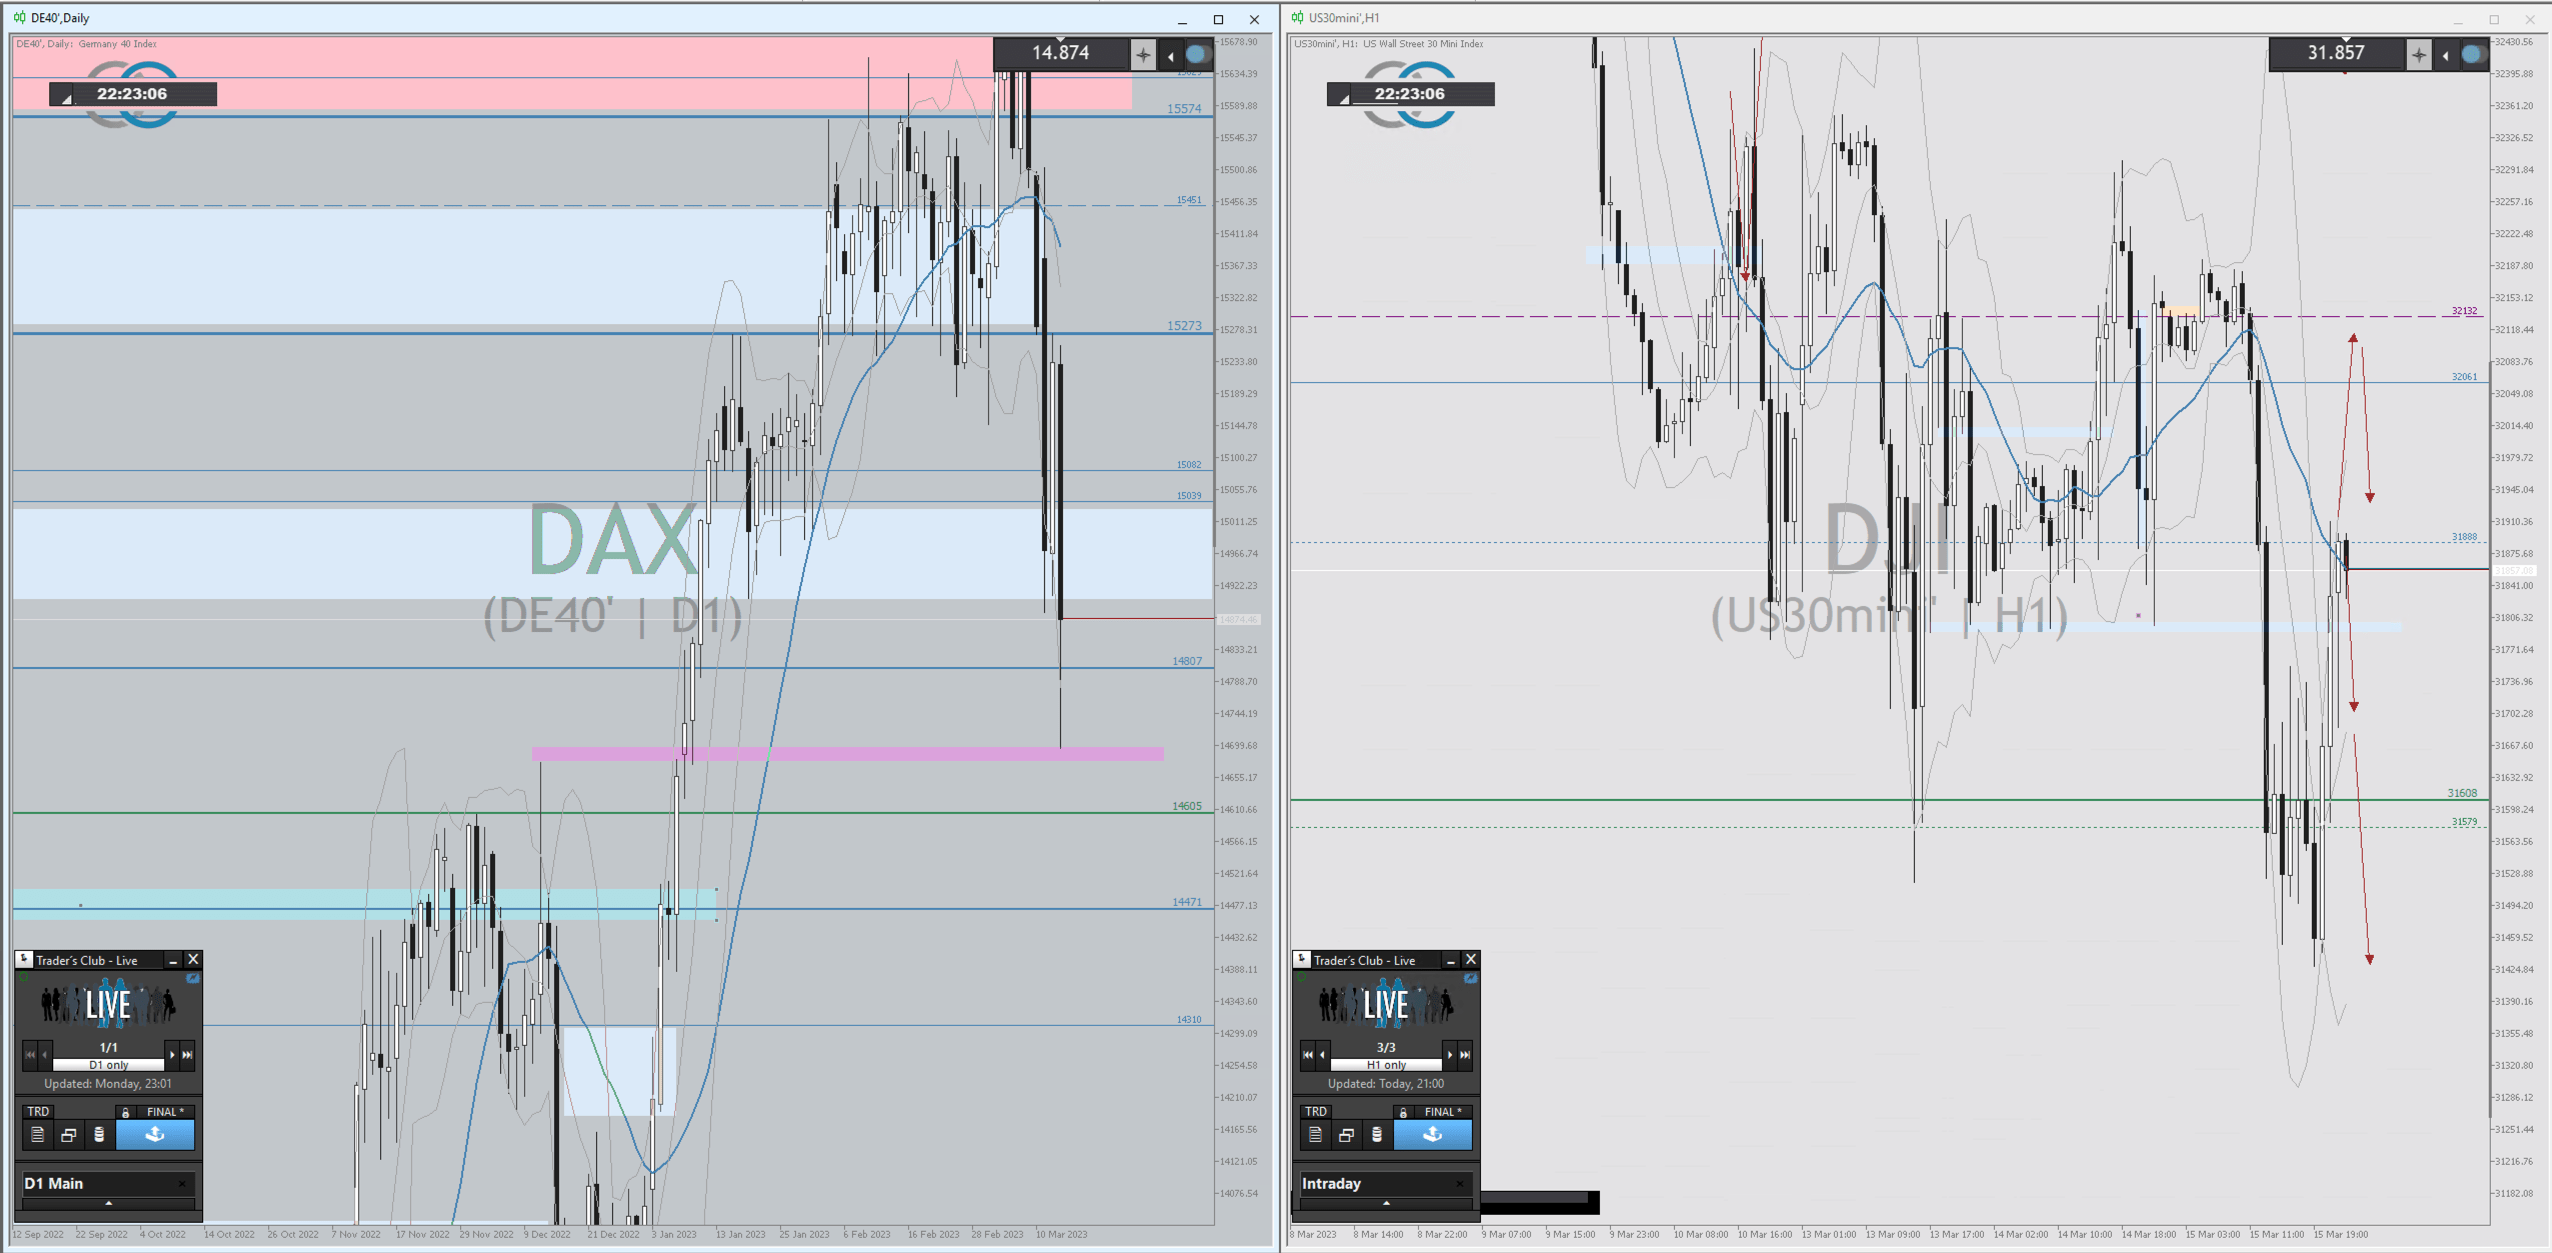This screenshot has width=2552, height=1253.
Task: Jump to last page in DE40 Trader's Club panel
Action: point(187,1055)
